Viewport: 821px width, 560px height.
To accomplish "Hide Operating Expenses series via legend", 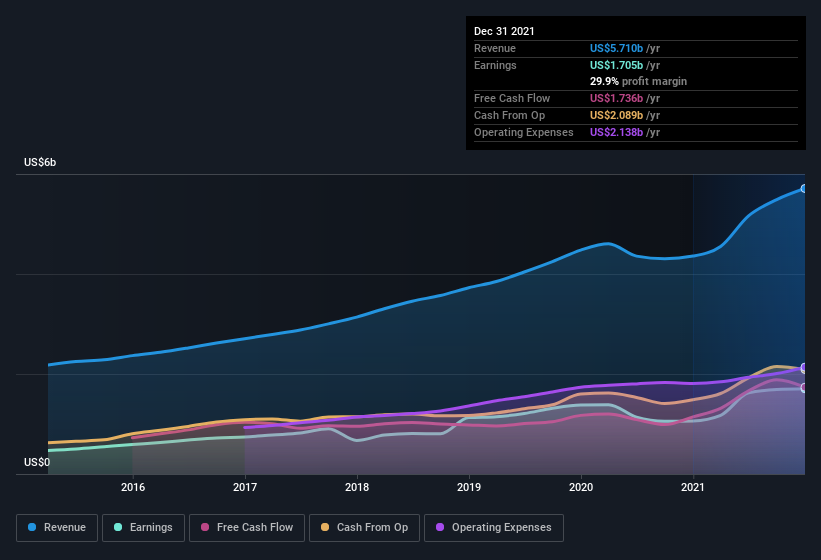I will 493,527.
